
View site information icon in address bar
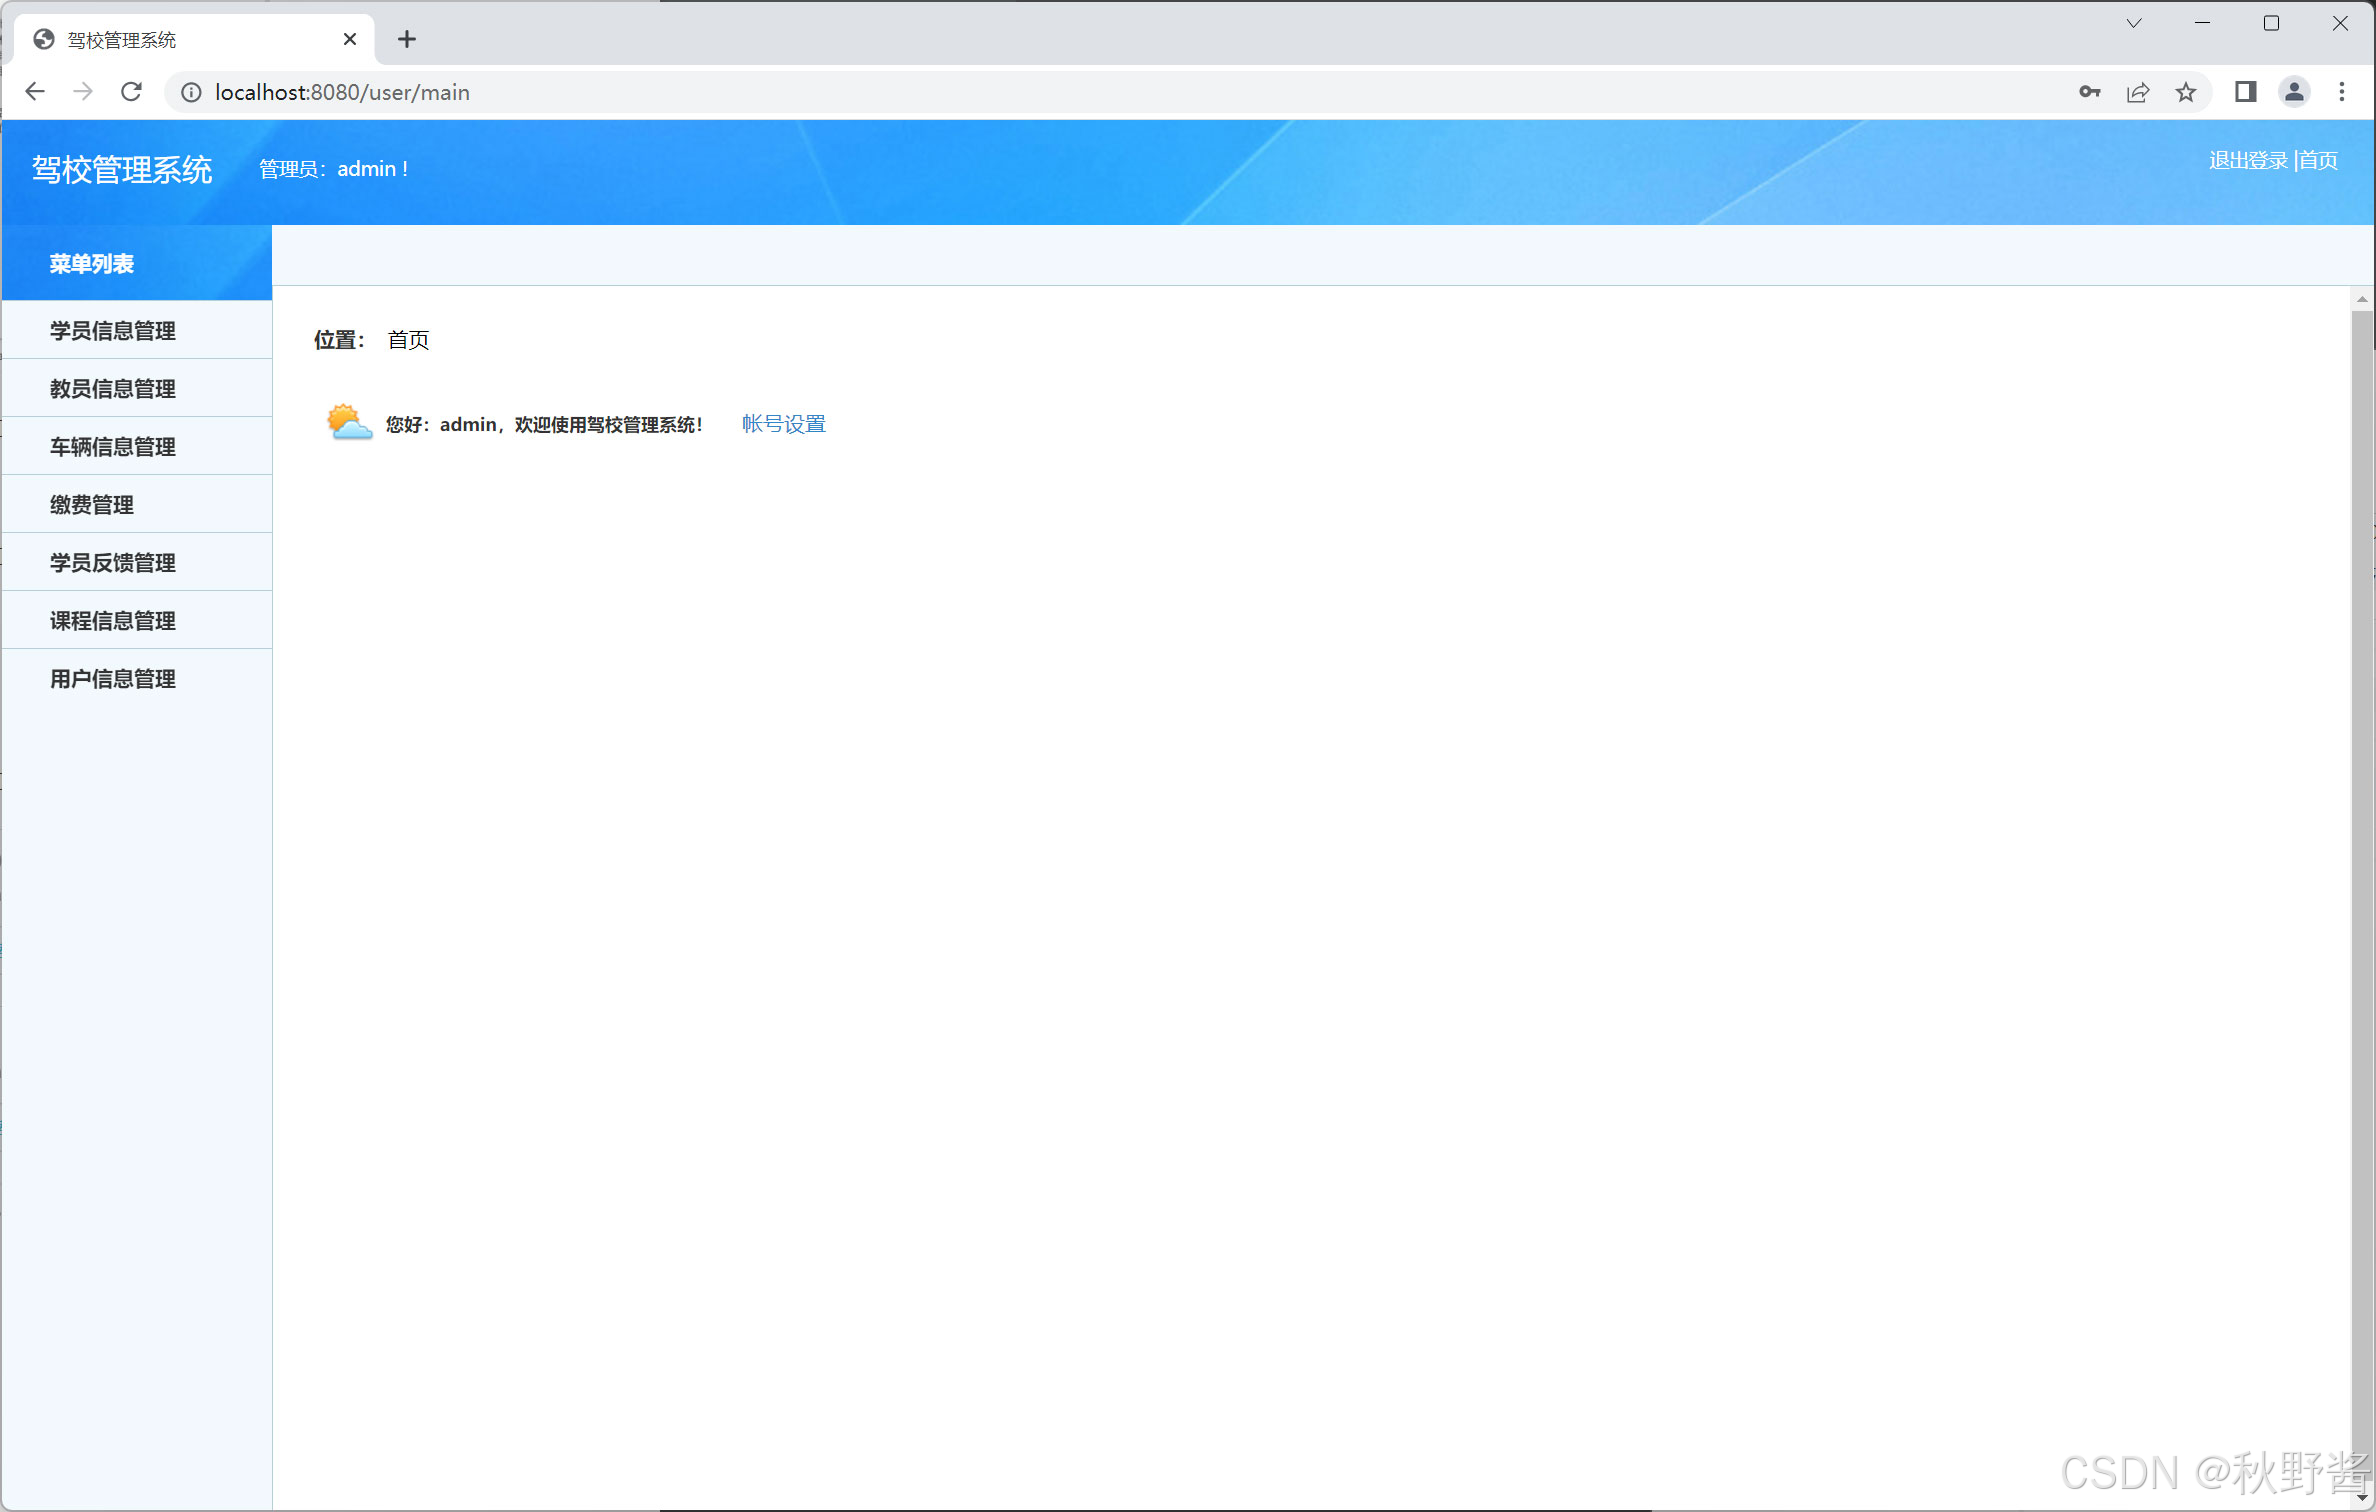pyautogui.click(x=190, y=92)
